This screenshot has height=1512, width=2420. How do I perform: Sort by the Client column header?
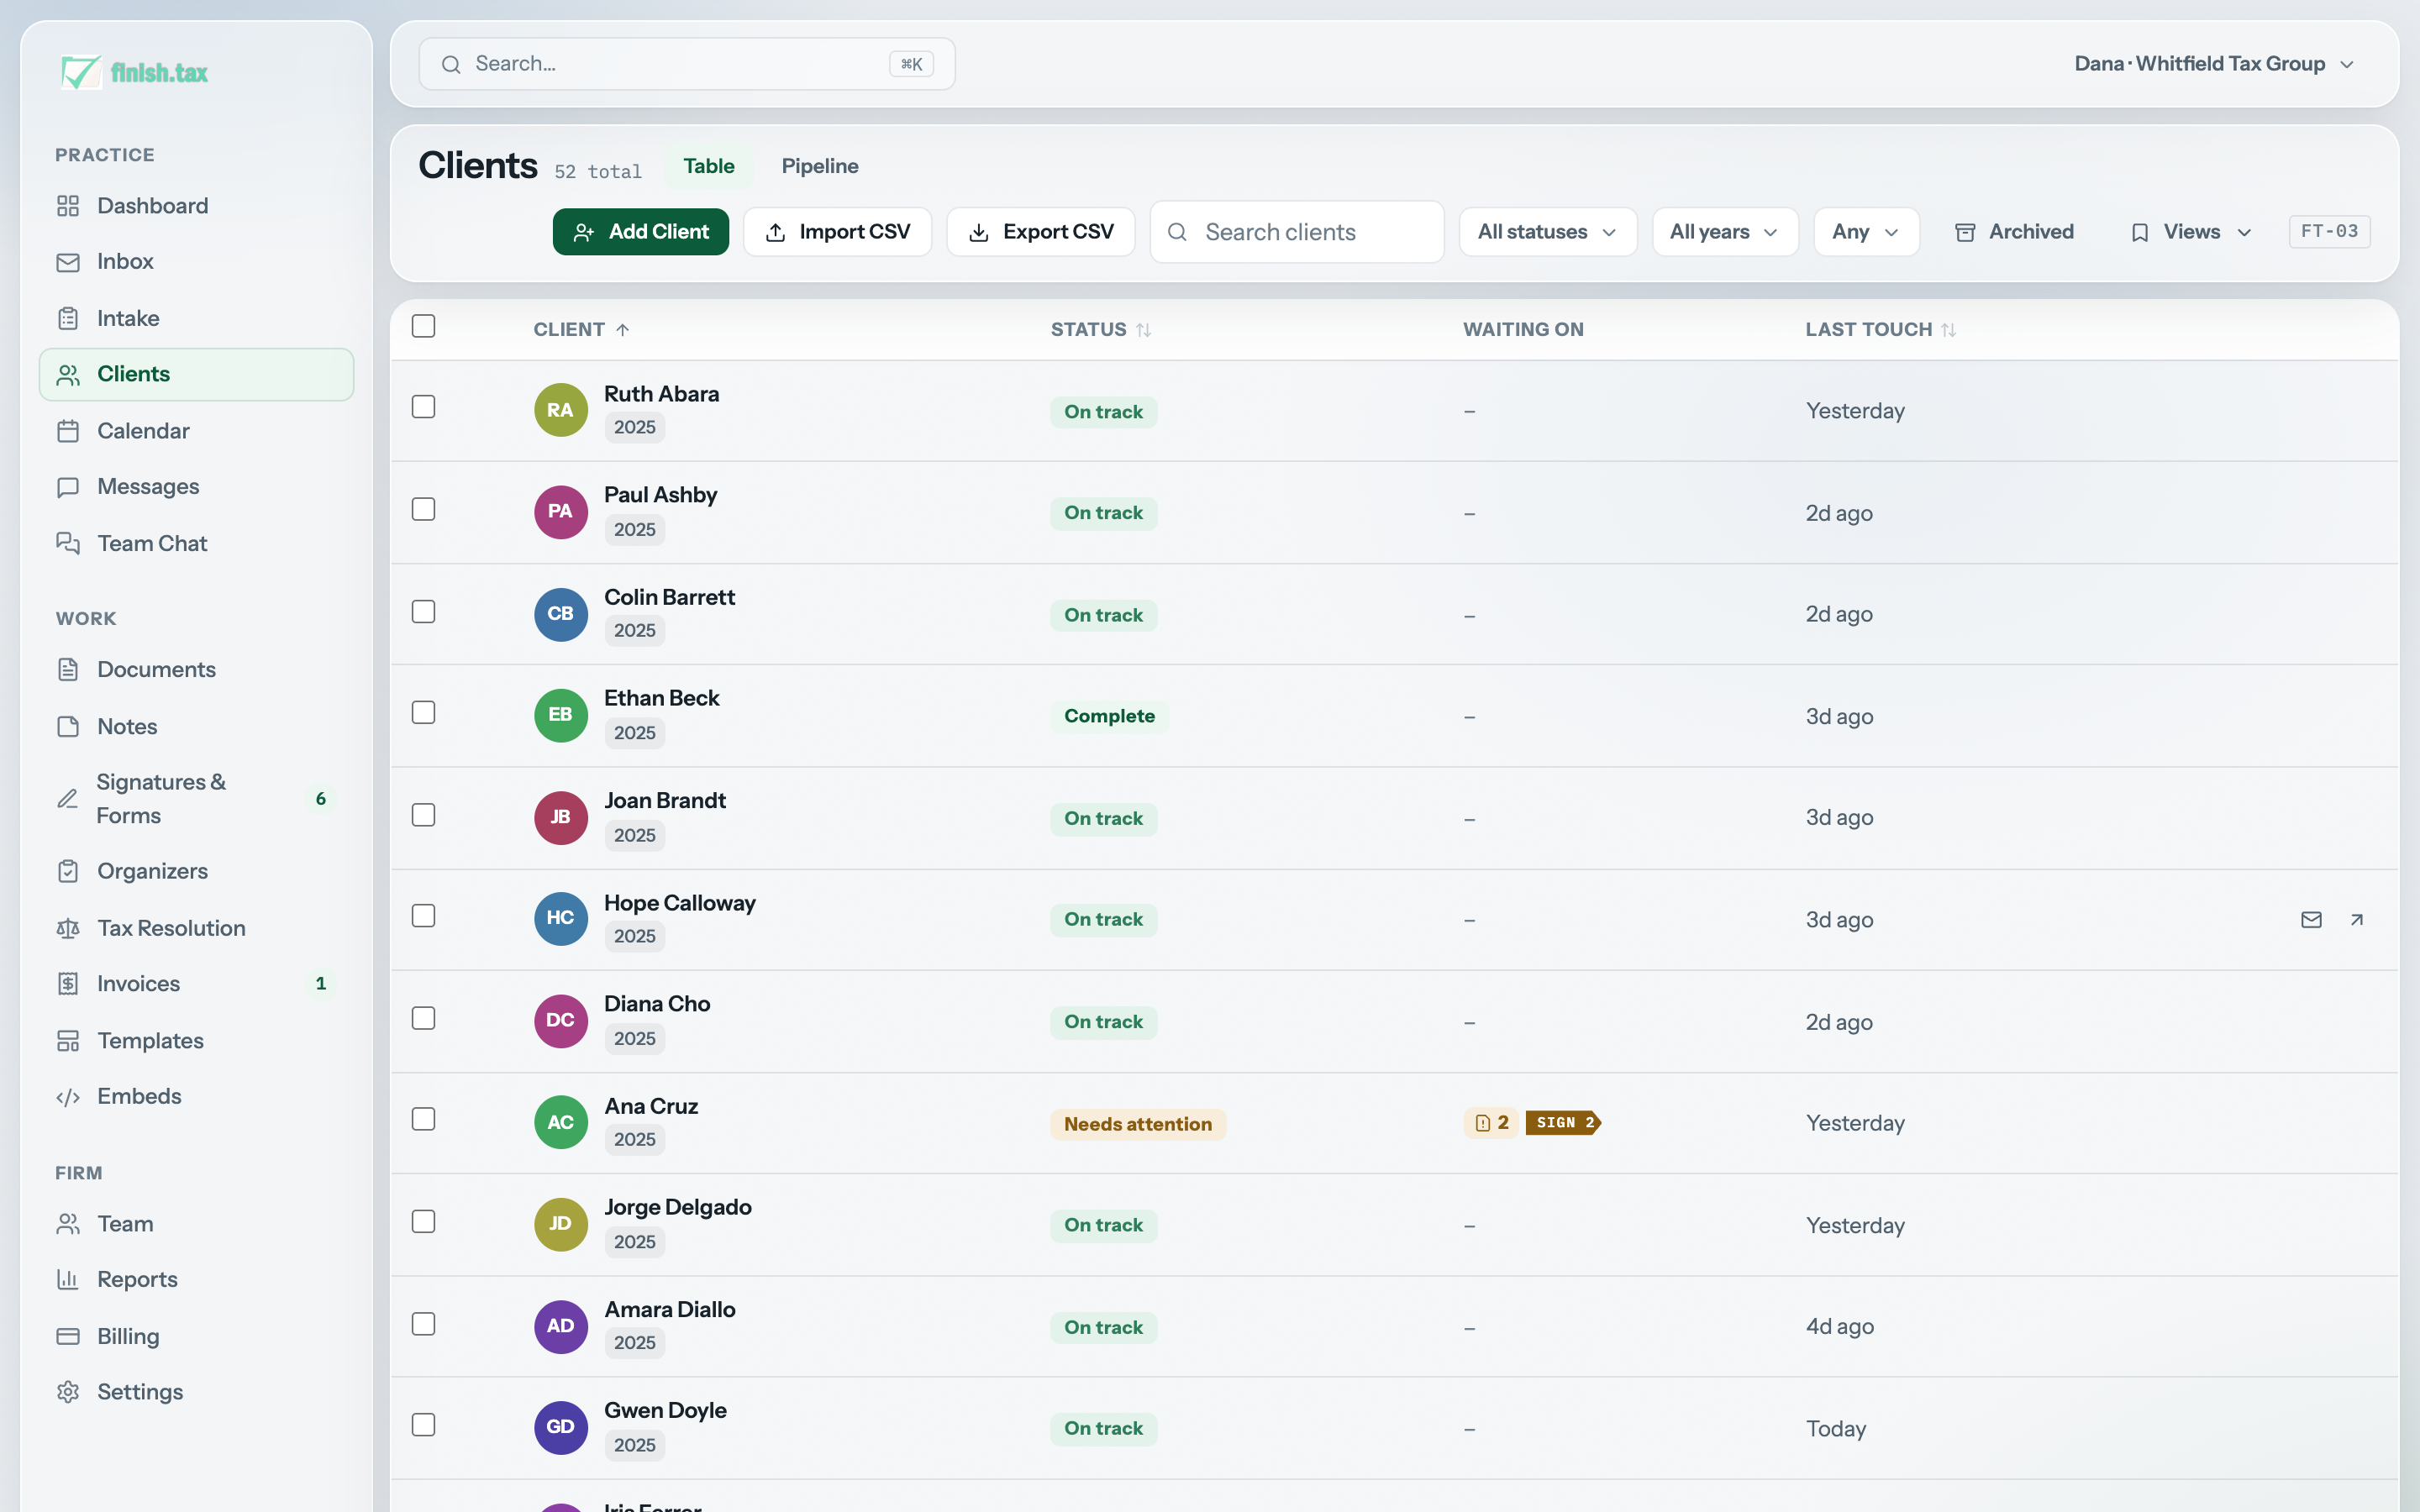pyautogui.click(x=581, y=330)
